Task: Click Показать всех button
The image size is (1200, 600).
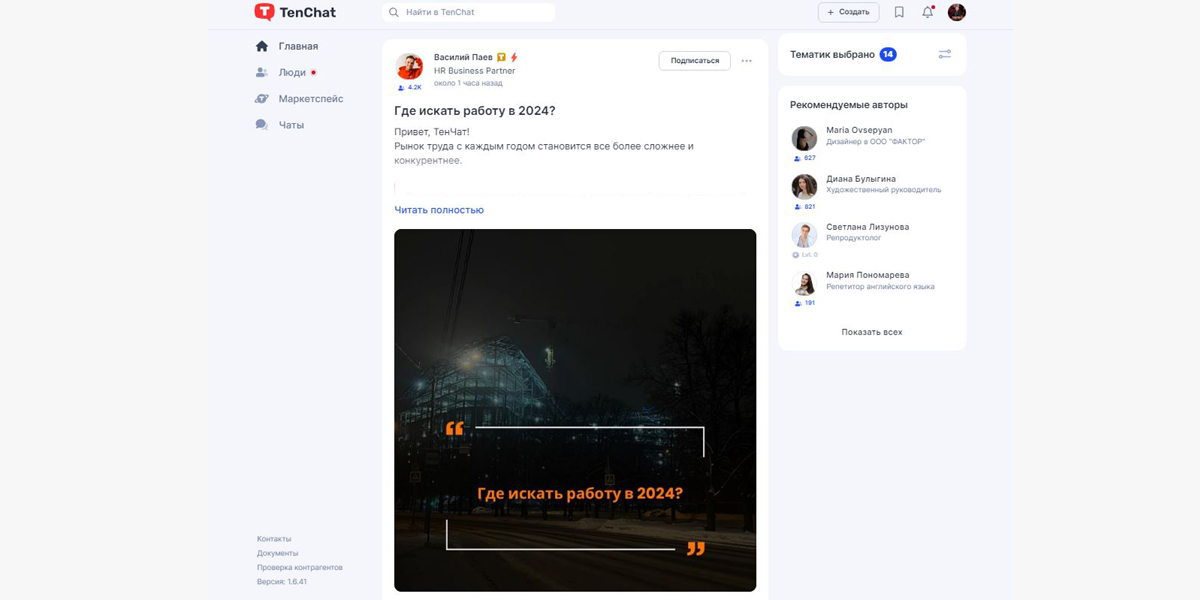Action: coord(872,332)
